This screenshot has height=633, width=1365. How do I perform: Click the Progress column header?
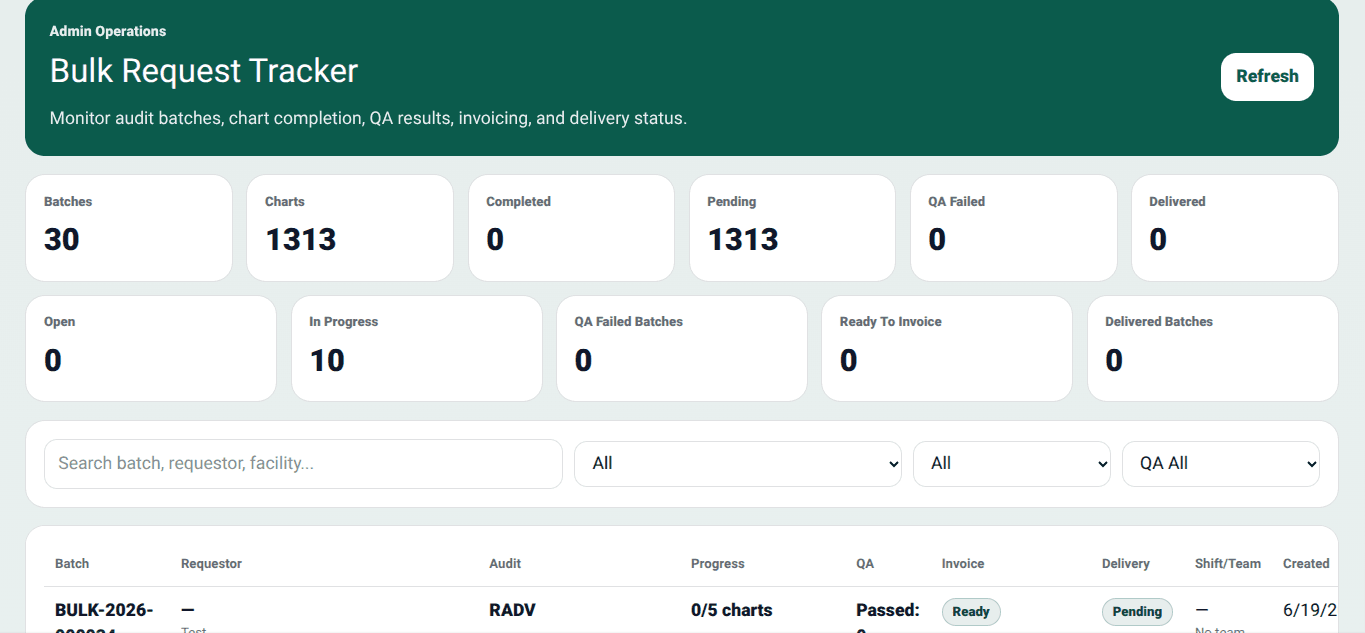[718, 564]
